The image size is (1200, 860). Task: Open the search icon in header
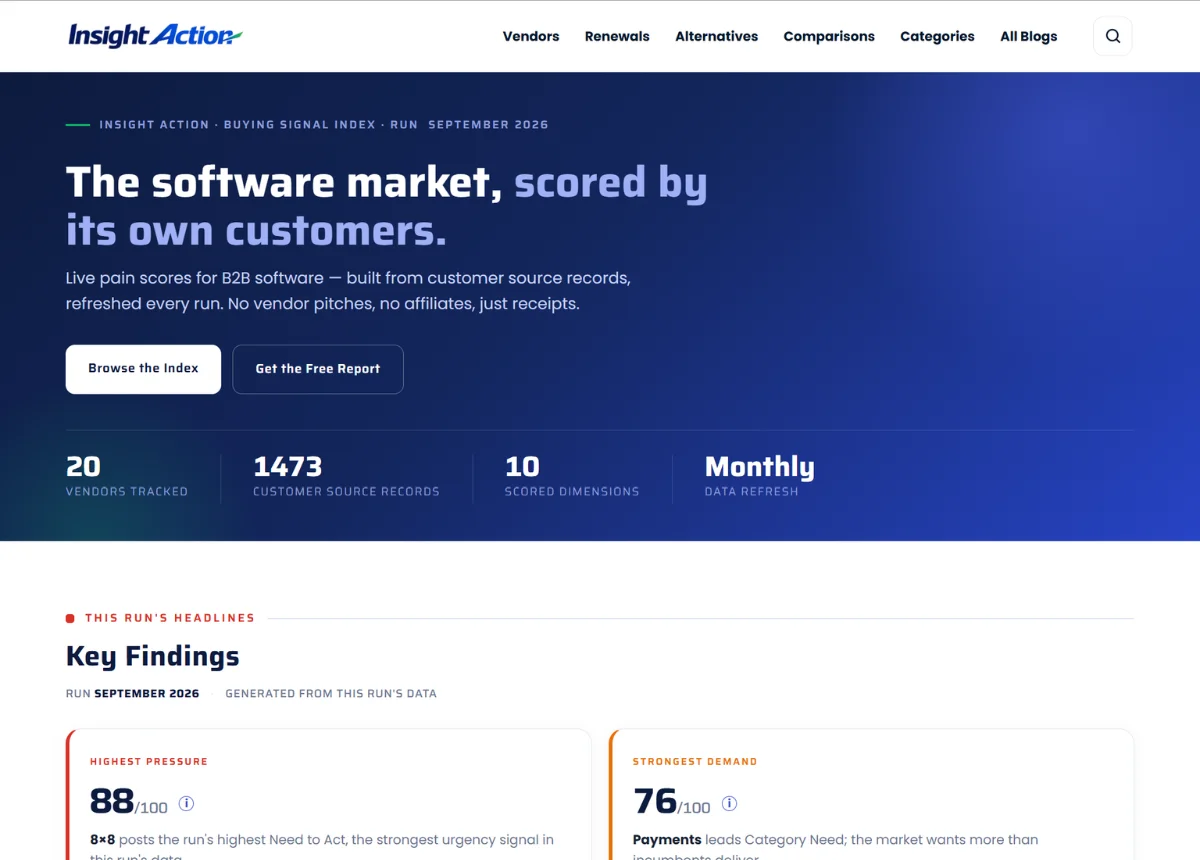coord(1113,36)
